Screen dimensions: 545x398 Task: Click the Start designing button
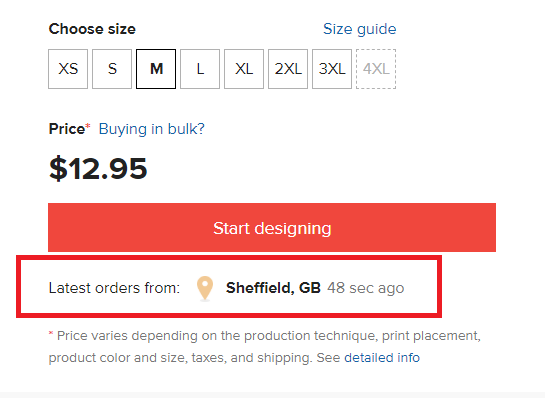point(272,227)
